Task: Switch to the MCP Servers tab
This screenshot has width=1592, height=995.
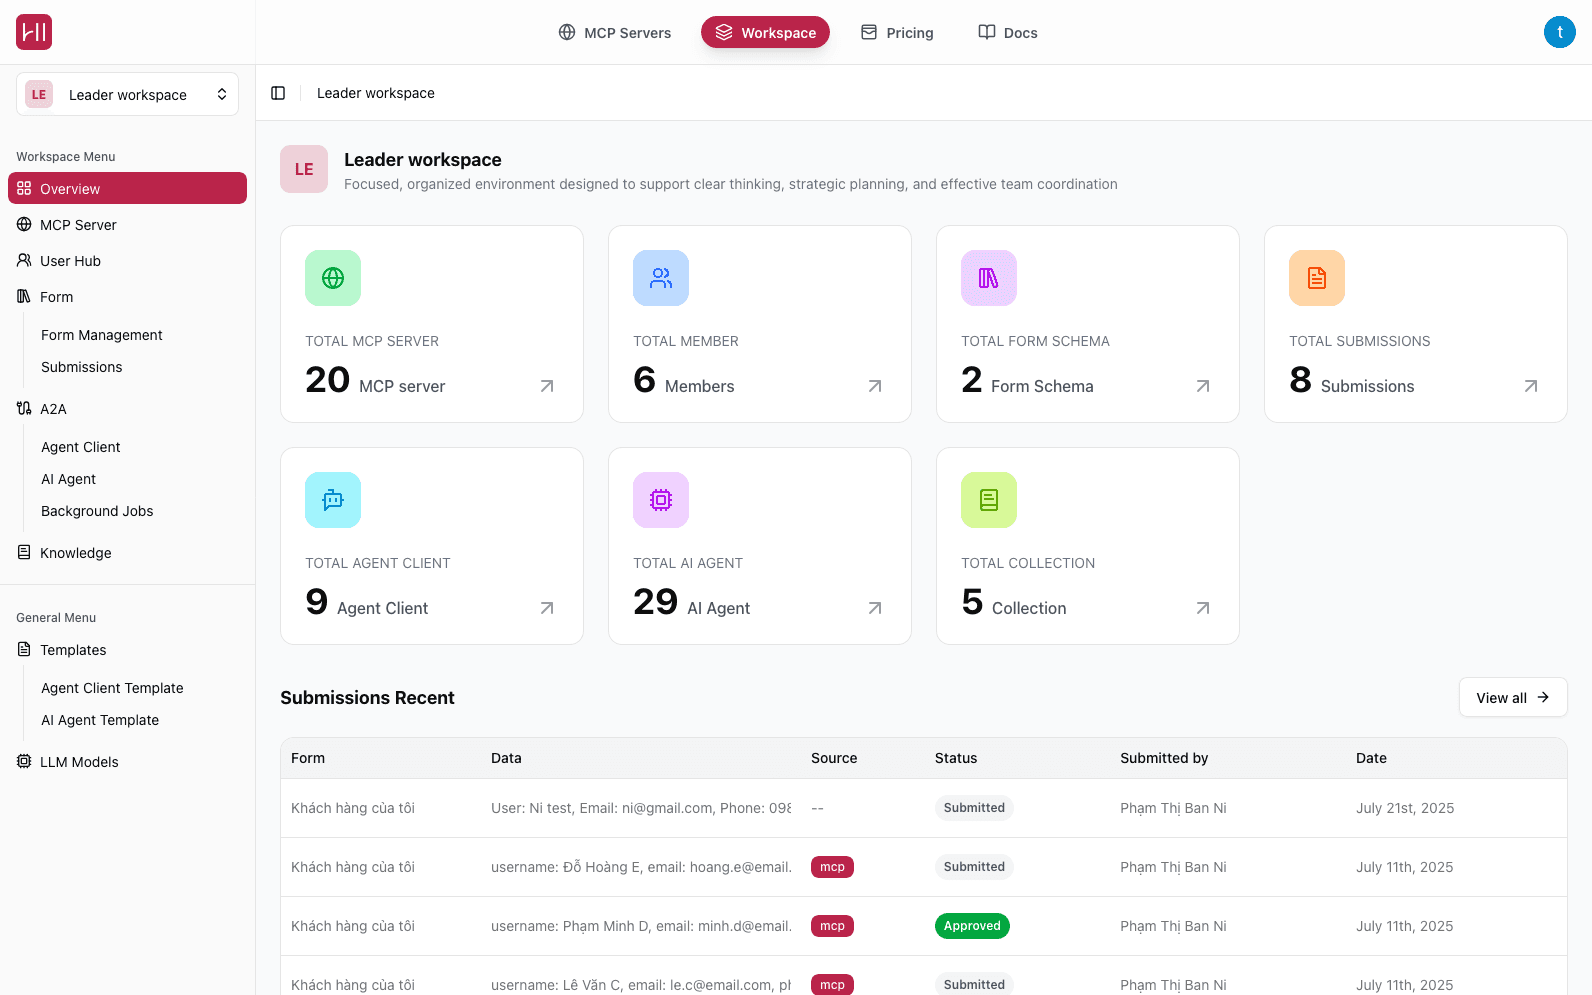Action: pos(615,33)
